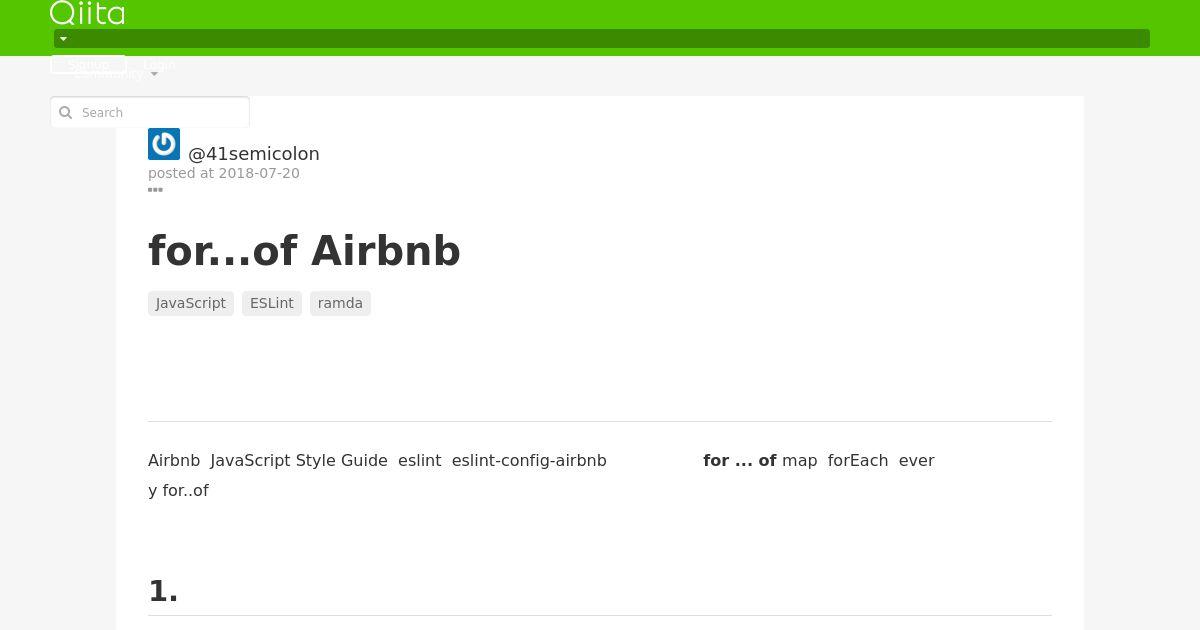Focus the Search input field
Screen dimensions: 1200x630
(x=150, y=112)
